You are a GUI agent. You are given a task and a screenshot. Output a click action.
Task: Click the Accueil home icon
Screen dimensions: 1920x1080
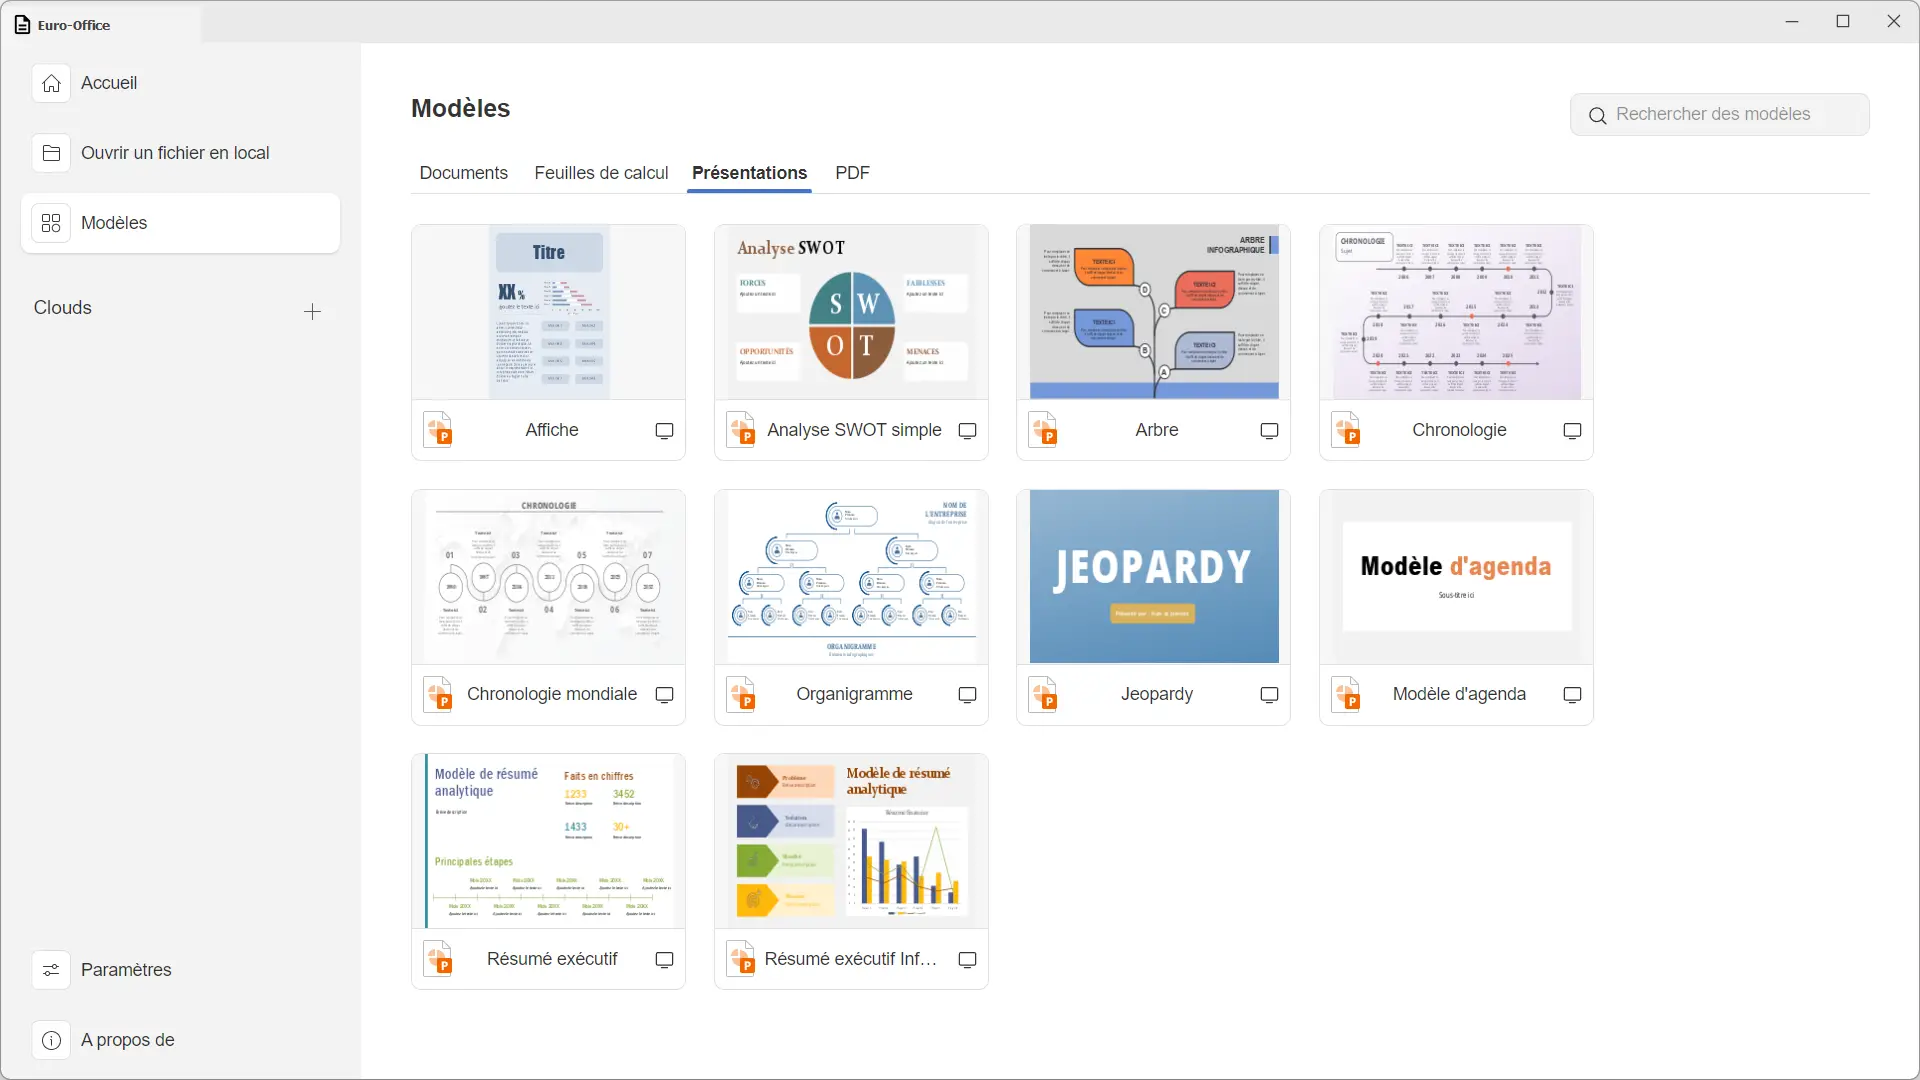[51, 83]
